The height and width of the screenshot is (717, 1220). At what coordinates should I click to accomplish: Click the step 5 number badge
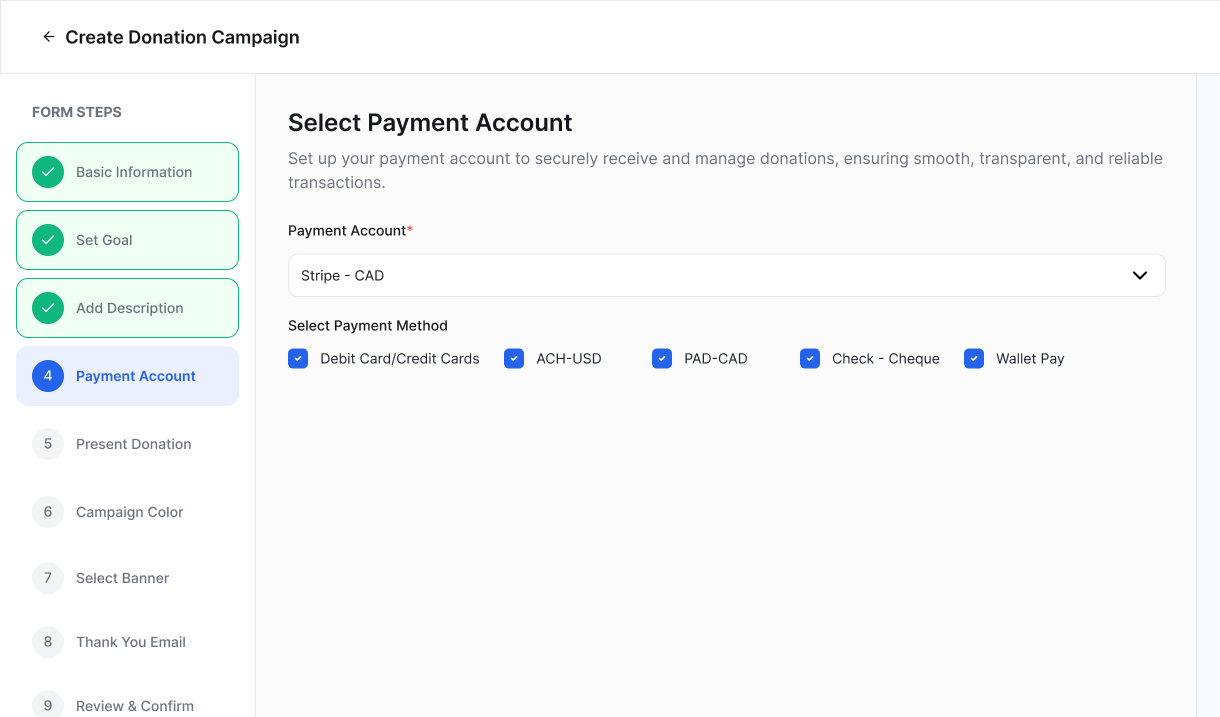click(48, 444)
